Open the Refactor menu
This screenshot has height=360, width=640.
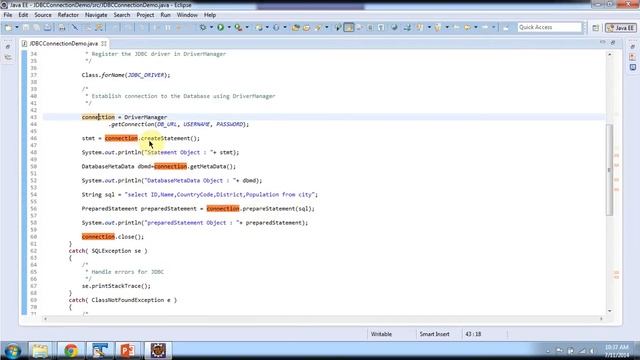68,15
